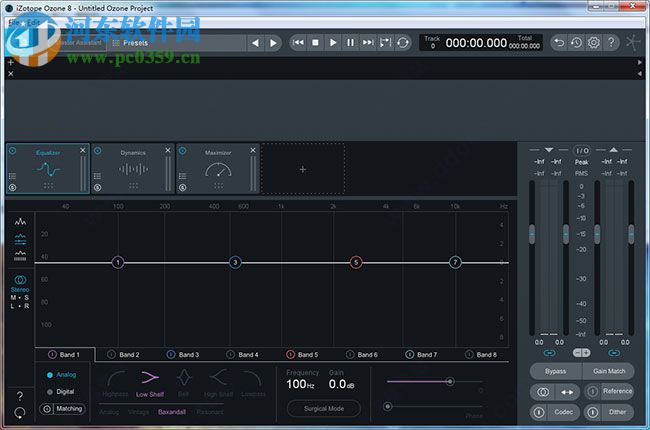Choose High Shelf filter shape

(x=218, y=384)
